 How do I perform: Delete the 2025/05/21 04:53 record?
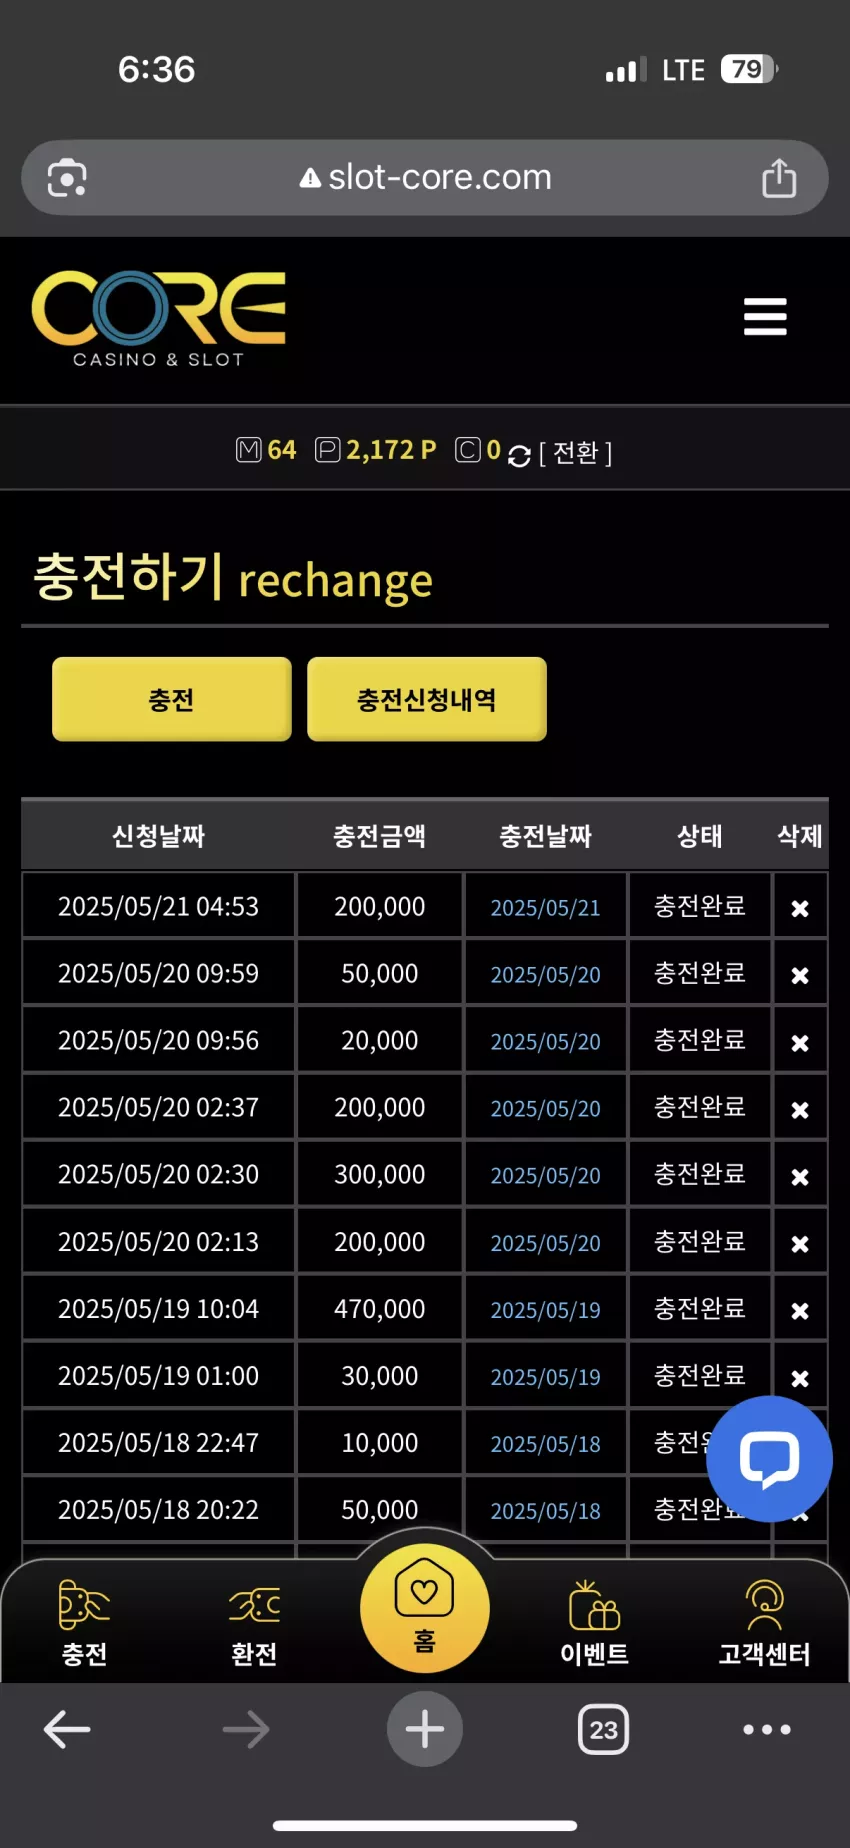[800, 908]
